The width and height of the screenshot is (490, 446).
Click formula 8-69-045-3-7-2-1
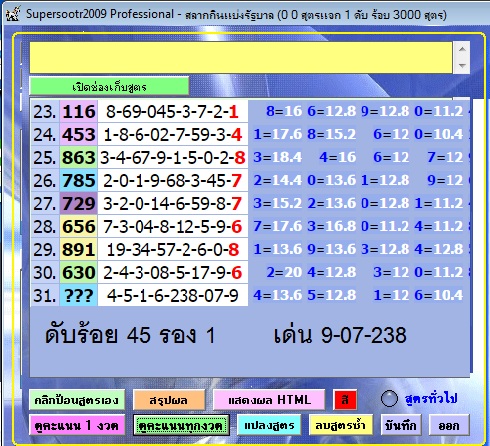tap(173, 111)
